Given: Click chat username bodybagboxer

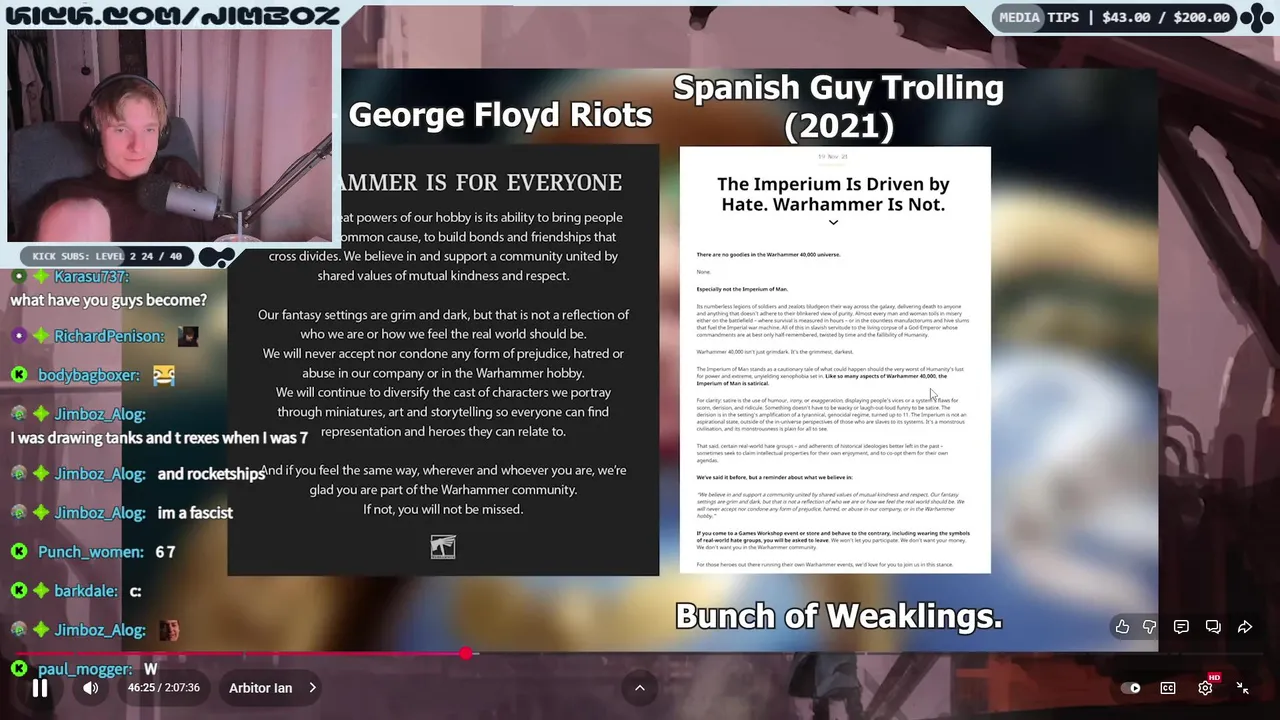Looking at the screenshot, I should click(x=89, y=375).
